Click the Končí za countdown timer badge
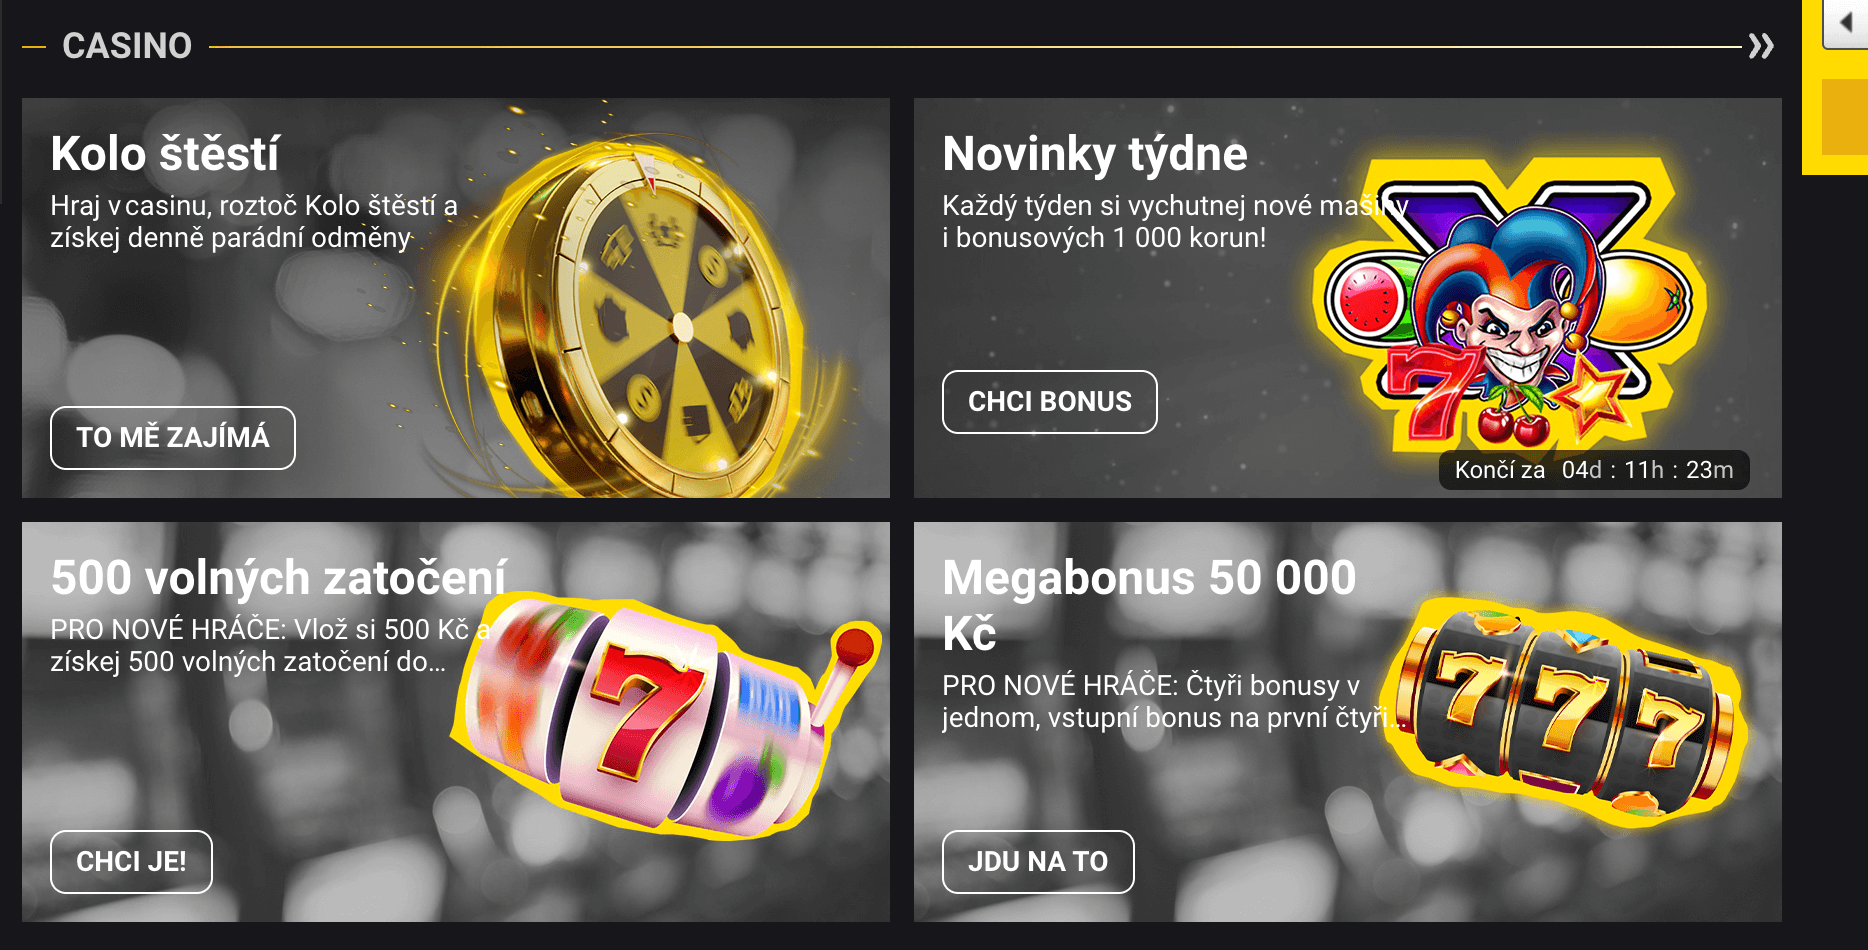The image size is (1868, 950). (x=1594, y=470)
